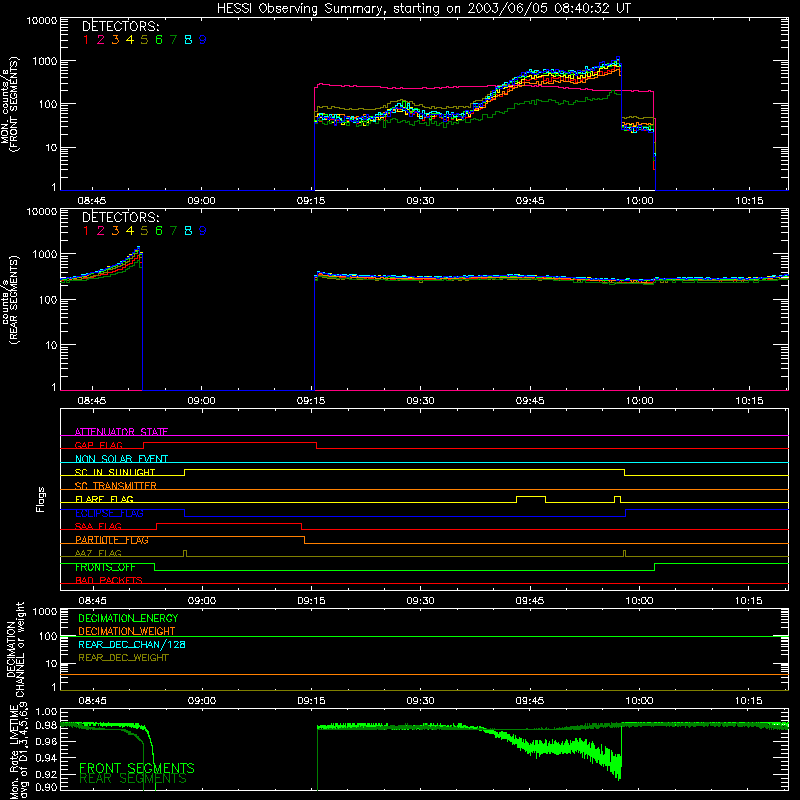The image size is (800, 800).
Task: Click the SC_TRANSMITTER flag label
Action: [x=116, y=486]
